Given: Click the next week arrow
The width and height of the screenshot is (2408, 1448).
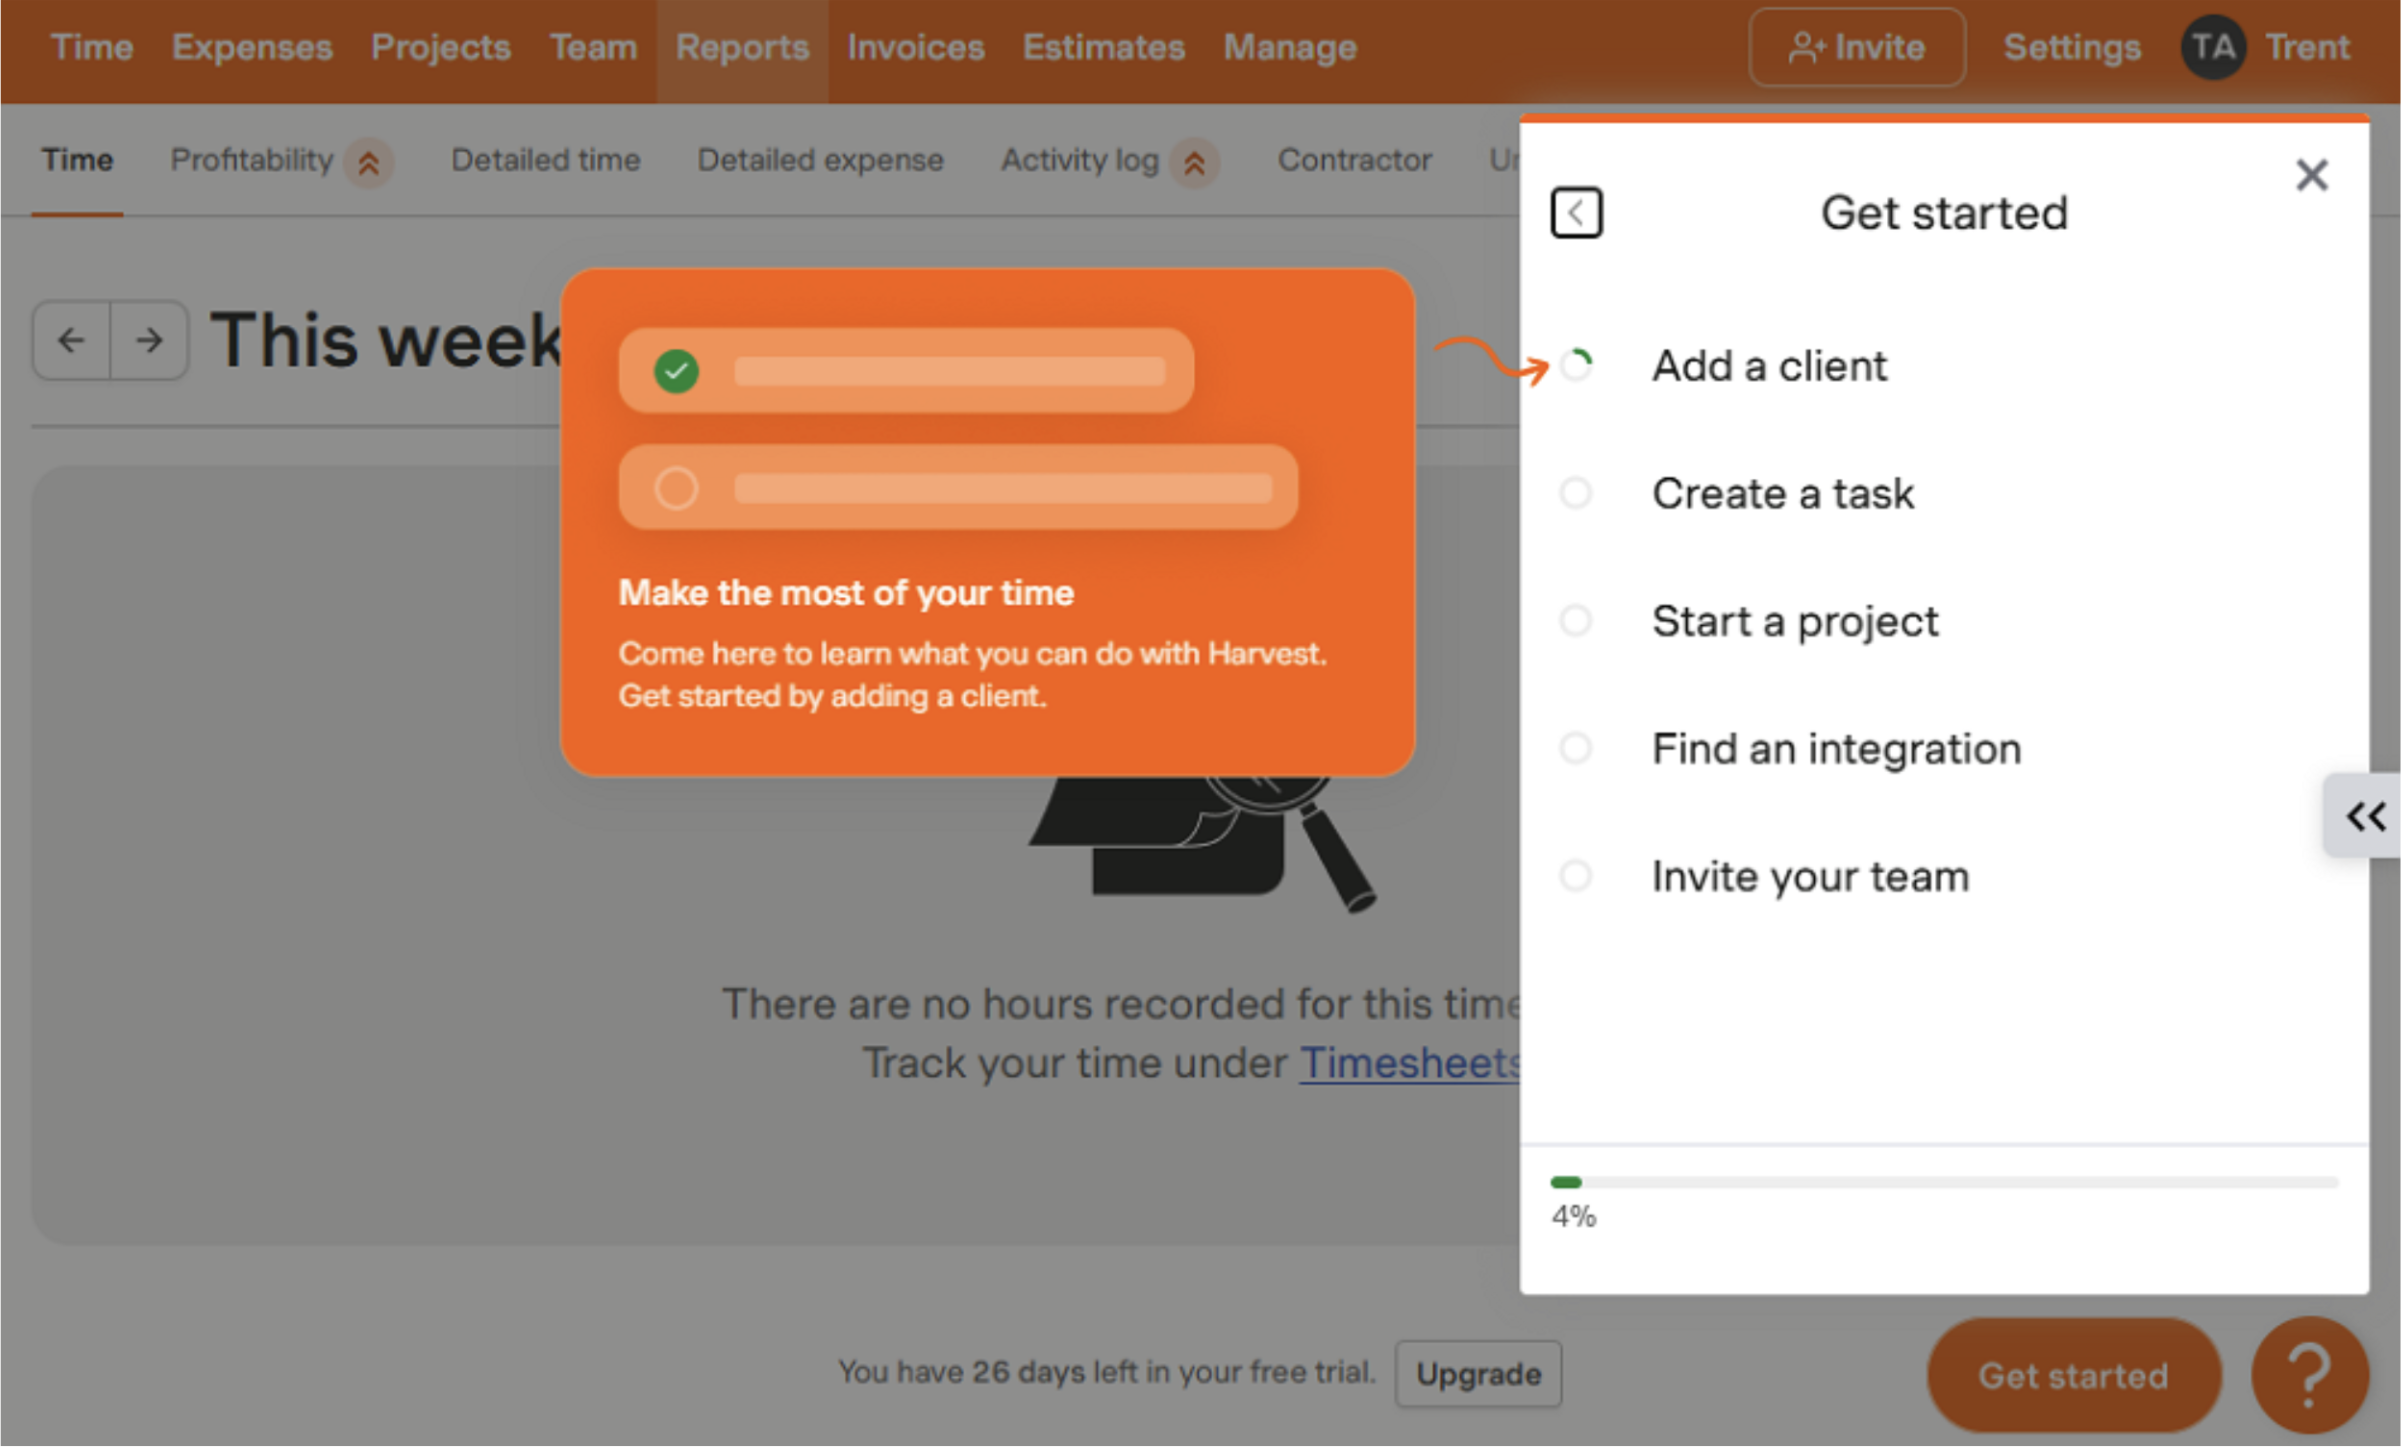Looking at the screenshot, I should click(150, 340).
